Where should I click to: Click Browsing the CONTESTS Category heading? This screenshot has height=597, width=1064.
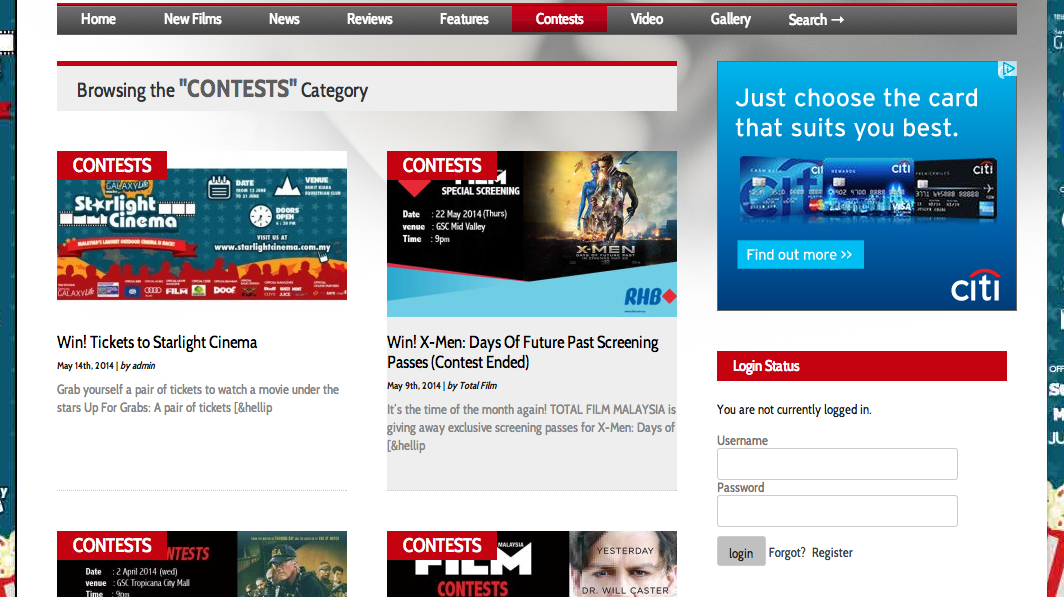tap(222, 90)
